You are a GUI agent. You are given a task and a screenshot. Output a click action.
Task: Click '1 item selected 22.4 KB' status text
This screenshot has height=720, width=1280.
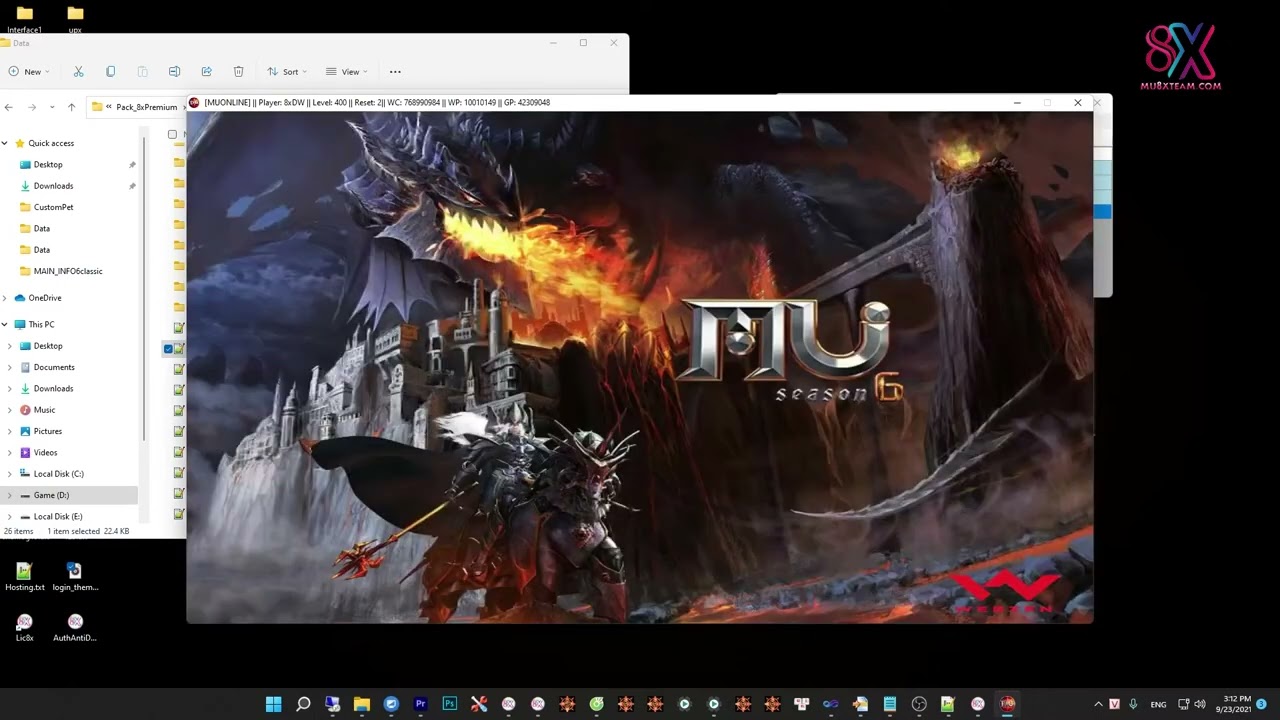tap(88, 531)
